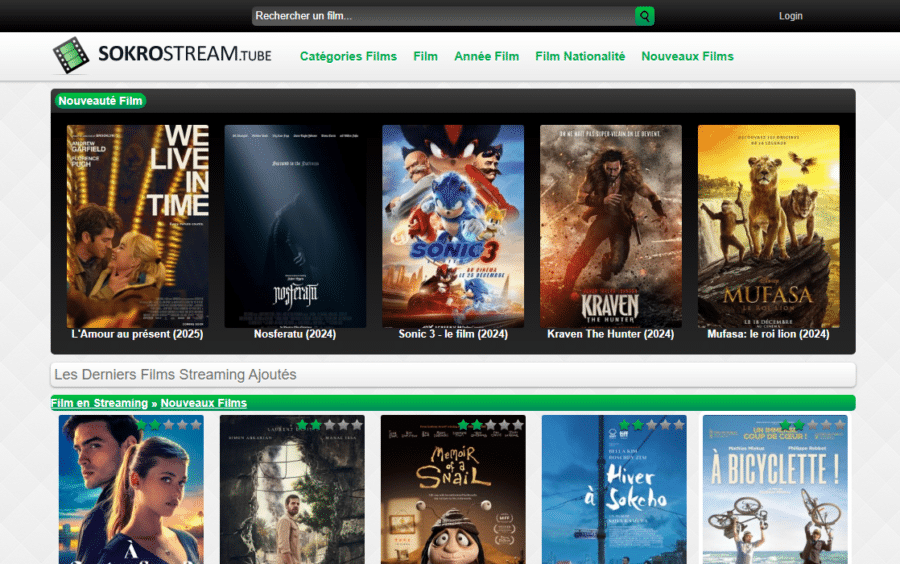Open the Film Nationalité menu

[580, 56]
